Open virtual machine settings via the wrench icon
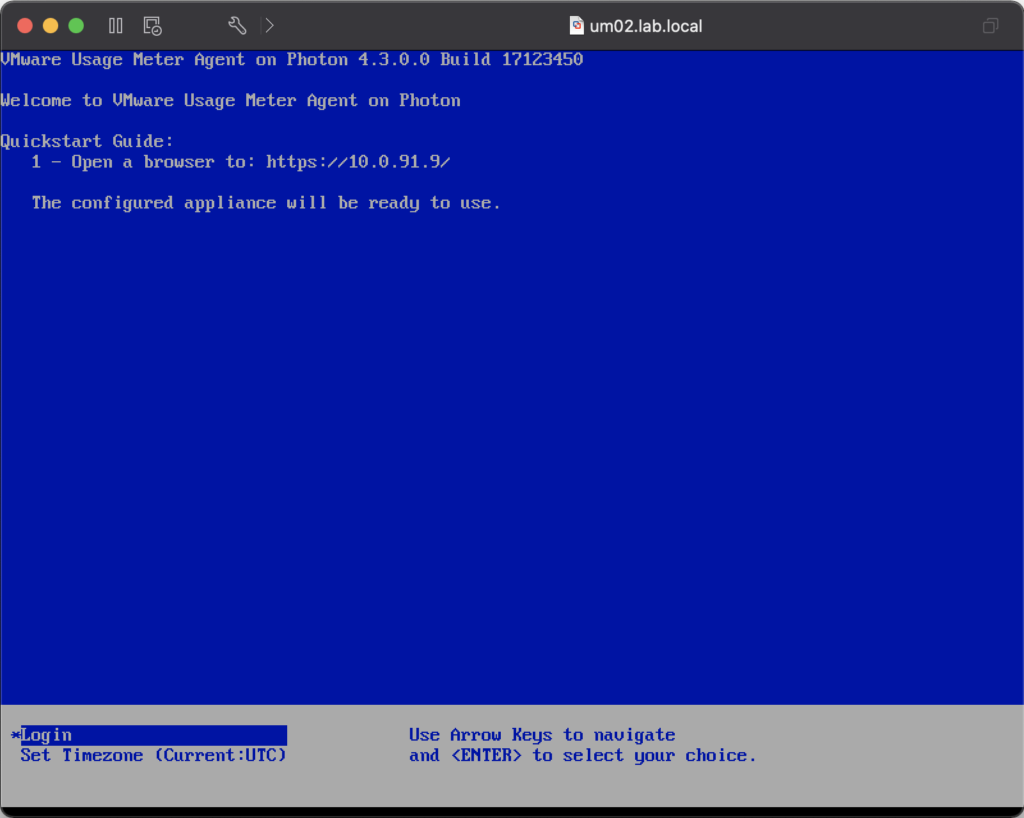The height and width of the screenshot is (818, 1024). coord(237,25)
